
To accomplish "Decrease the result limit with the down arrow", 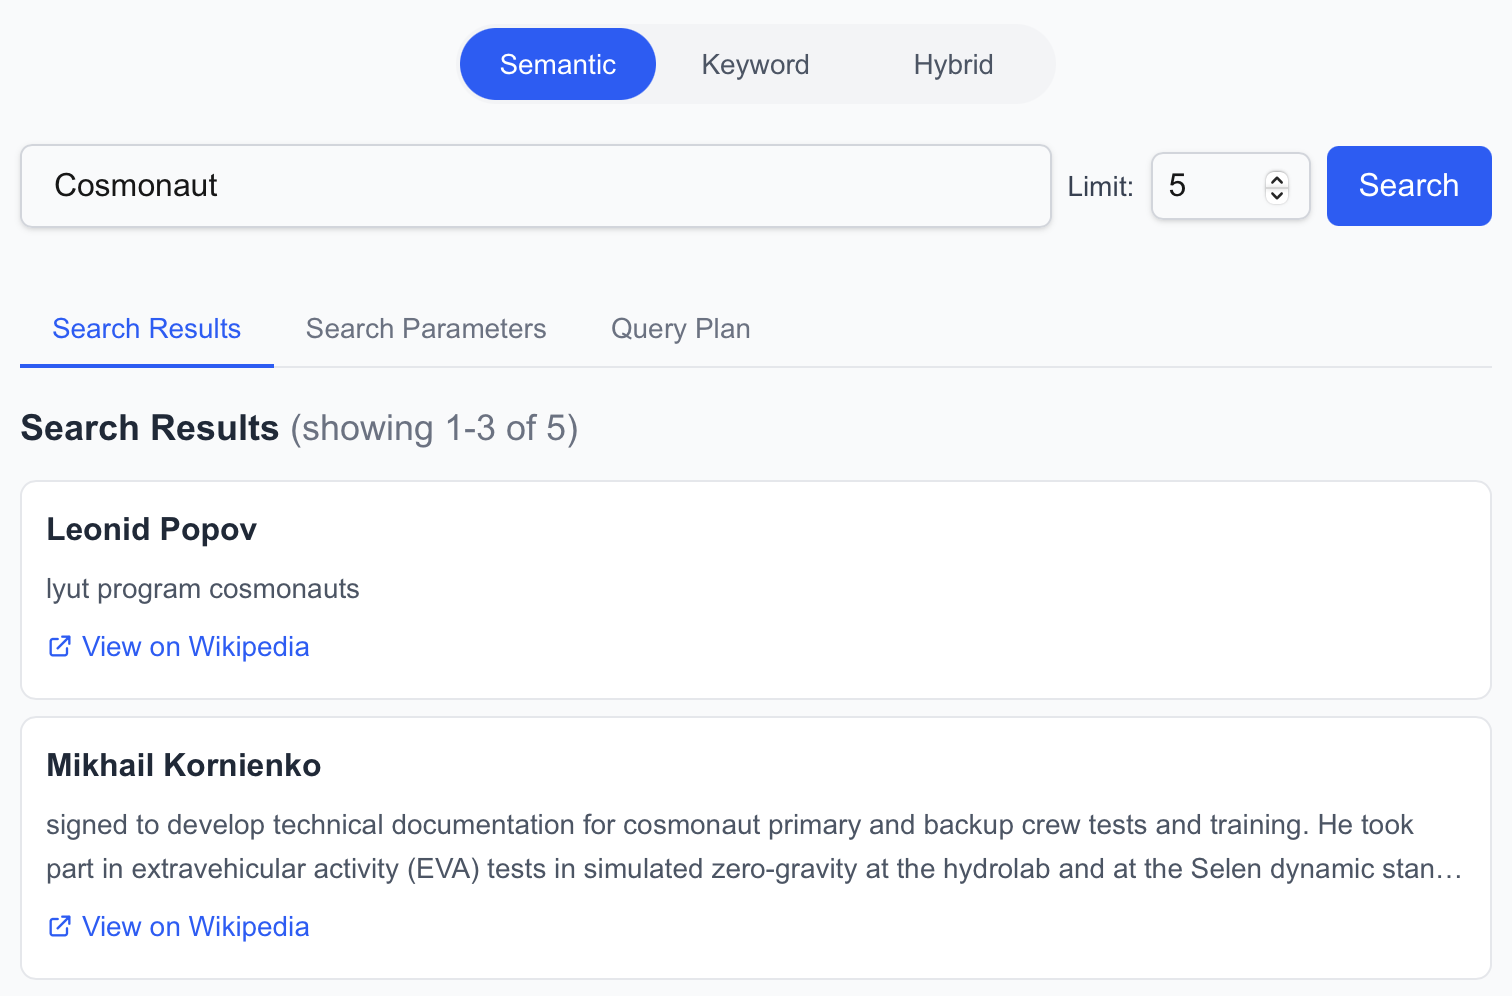I will pos(1276,195).
